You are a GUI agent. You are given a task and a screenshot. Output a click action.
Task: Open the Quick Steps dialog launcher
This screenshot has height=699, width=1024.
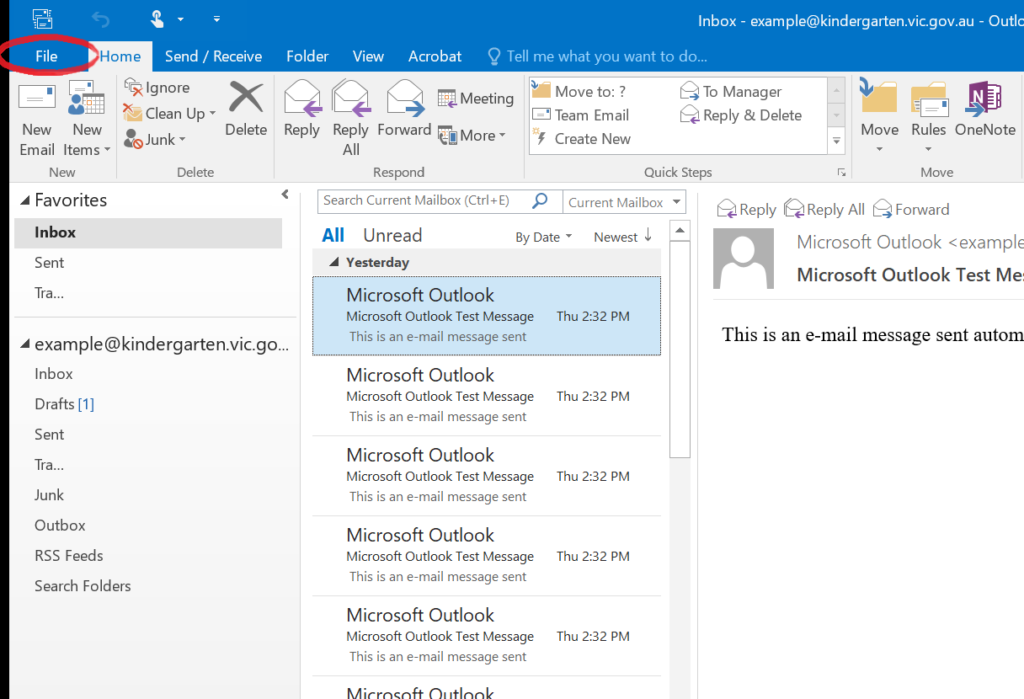click(x=842, y=172)
